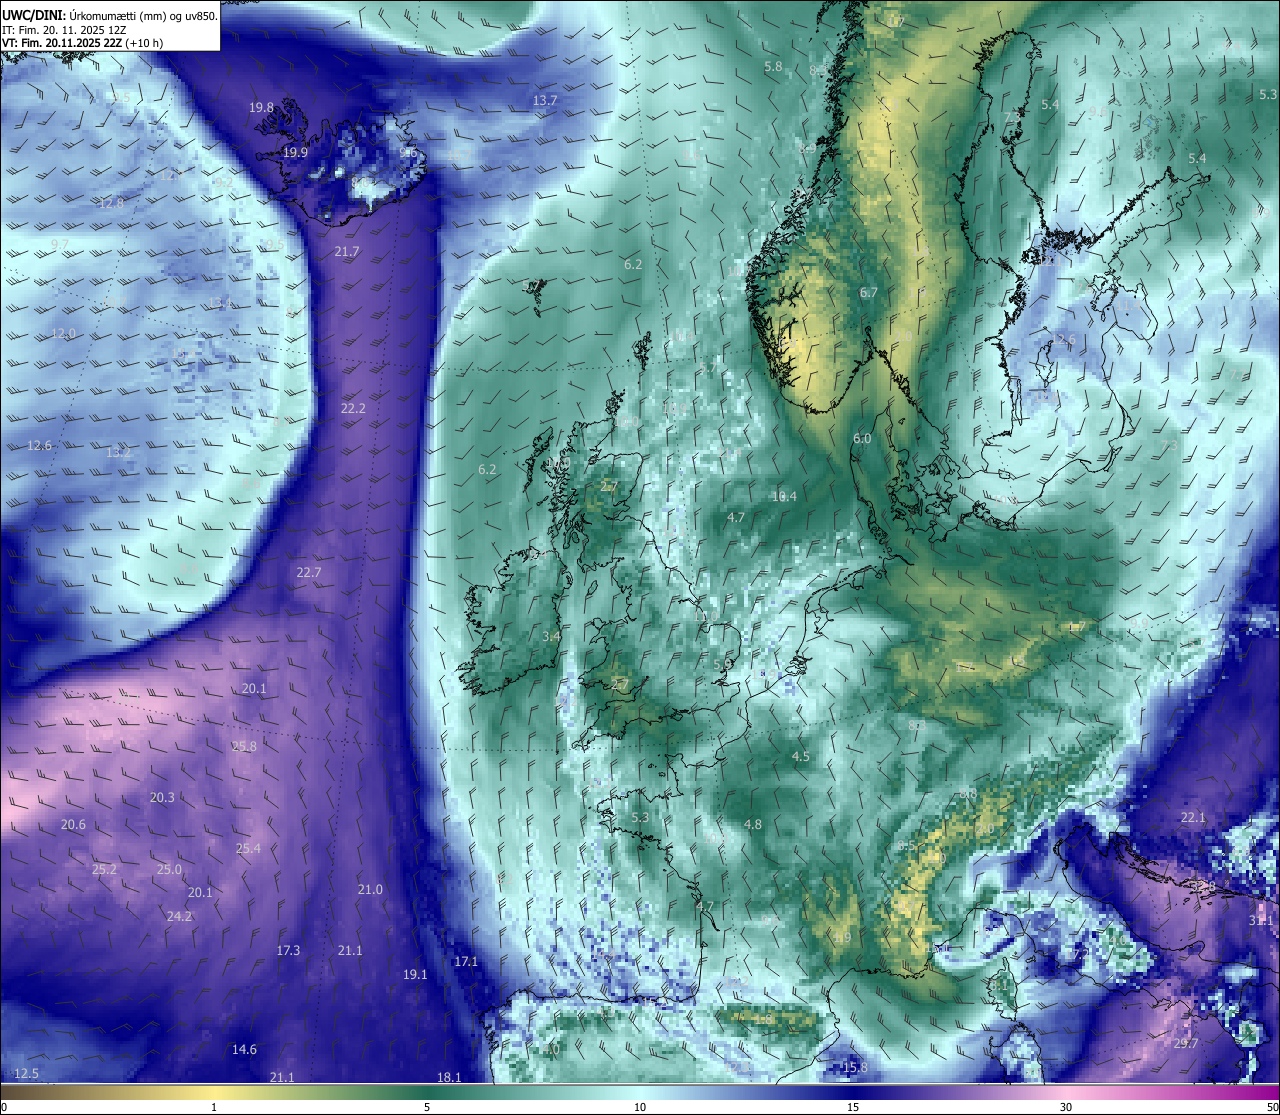Click the 22.2 value in the Atlantic band
The width and height of the screenshot is (1280, 1115).
click(x=353, y=409)
